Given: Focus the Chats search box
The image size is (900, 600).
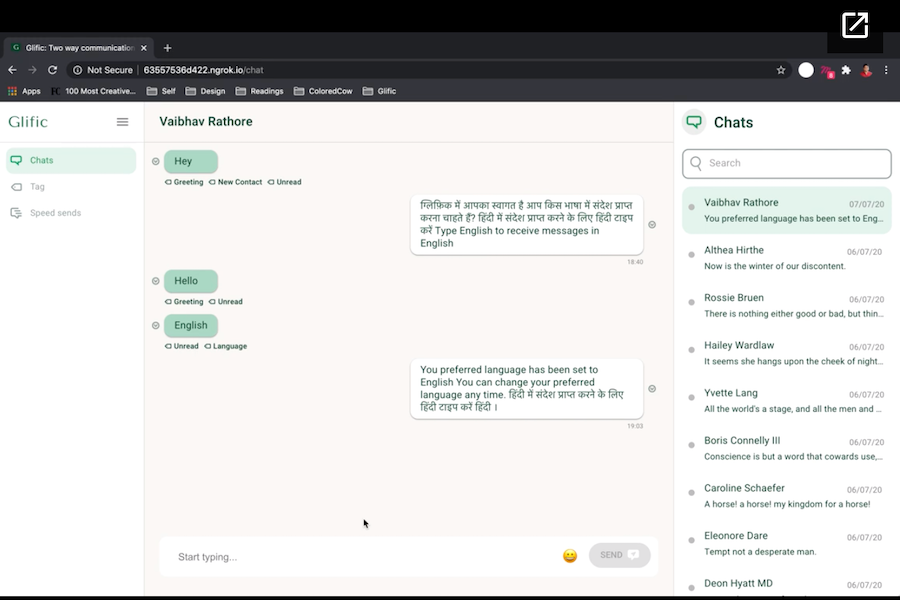Looking at the screenshot, I should 786,163.
